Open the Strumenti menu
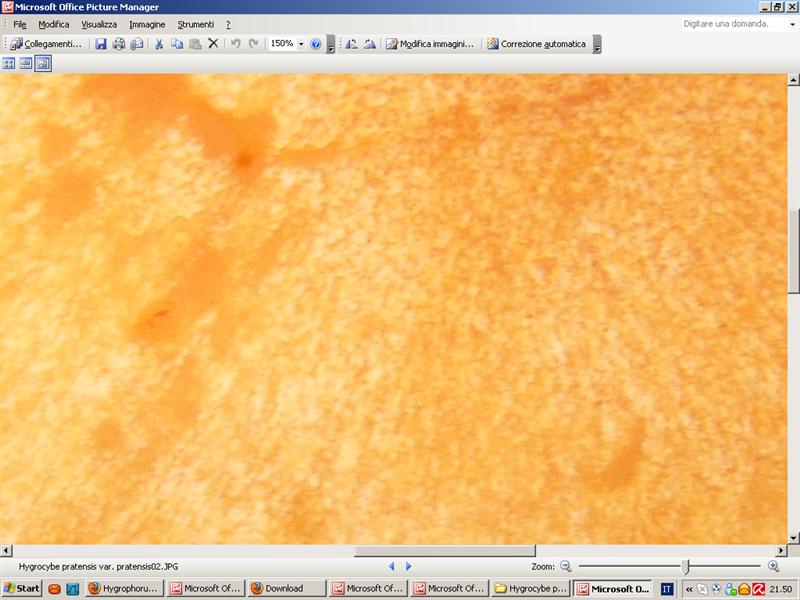Image resolution: width=800 pixels, height=600 pixels. pyautogui.click(x=195, y=24)
